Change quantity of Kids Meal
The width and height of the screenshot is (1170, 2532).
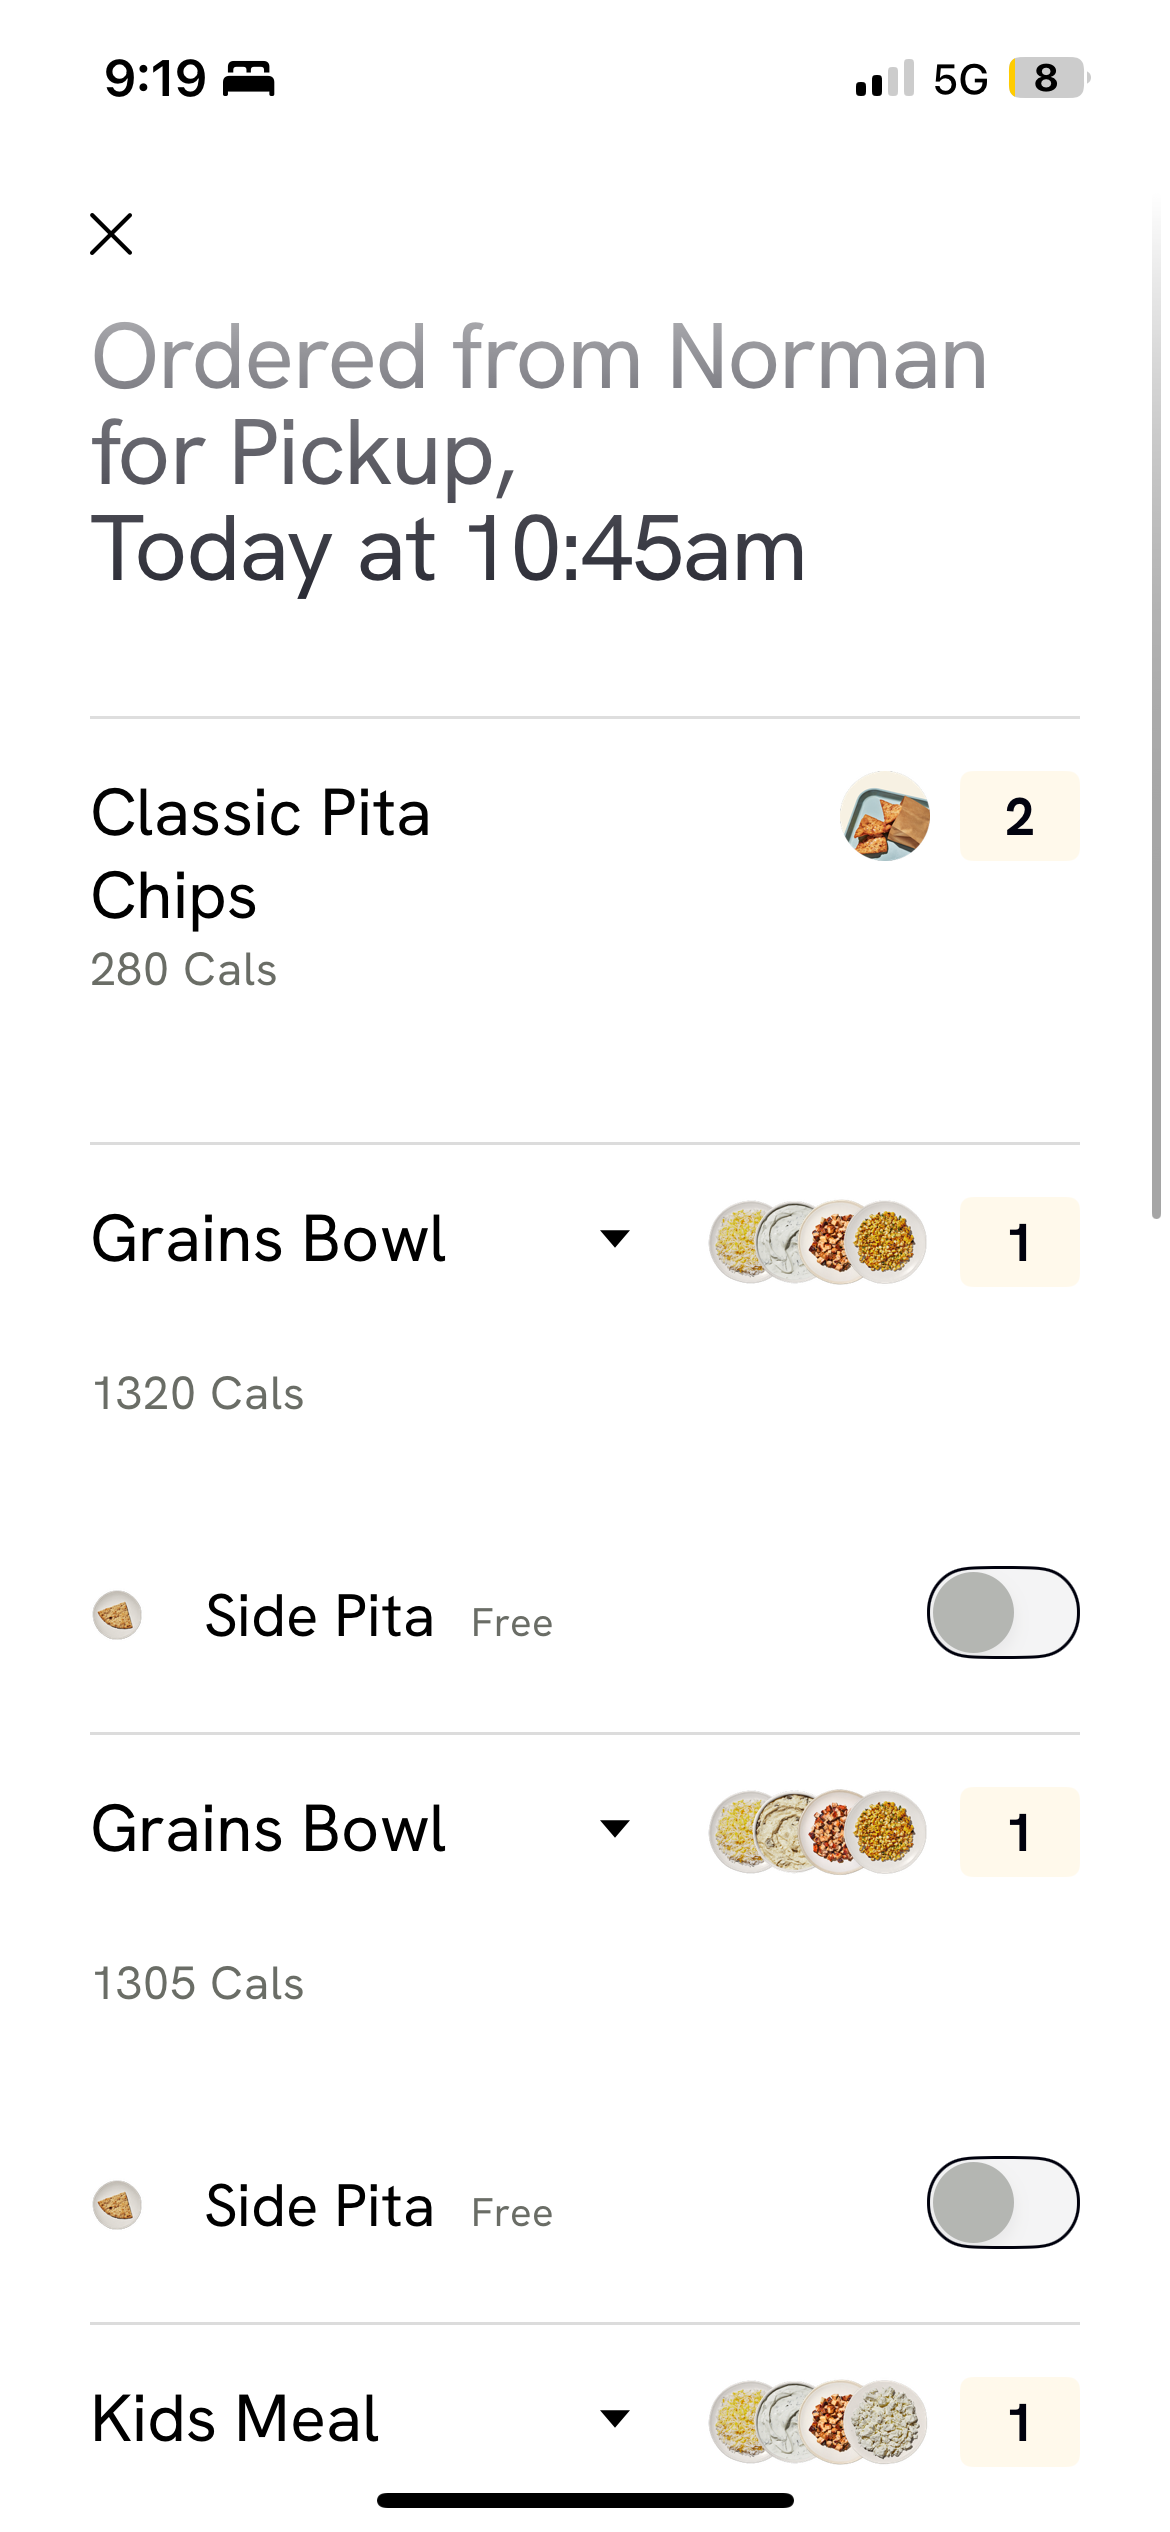pyautogui.click(x=1019, y=2422)
